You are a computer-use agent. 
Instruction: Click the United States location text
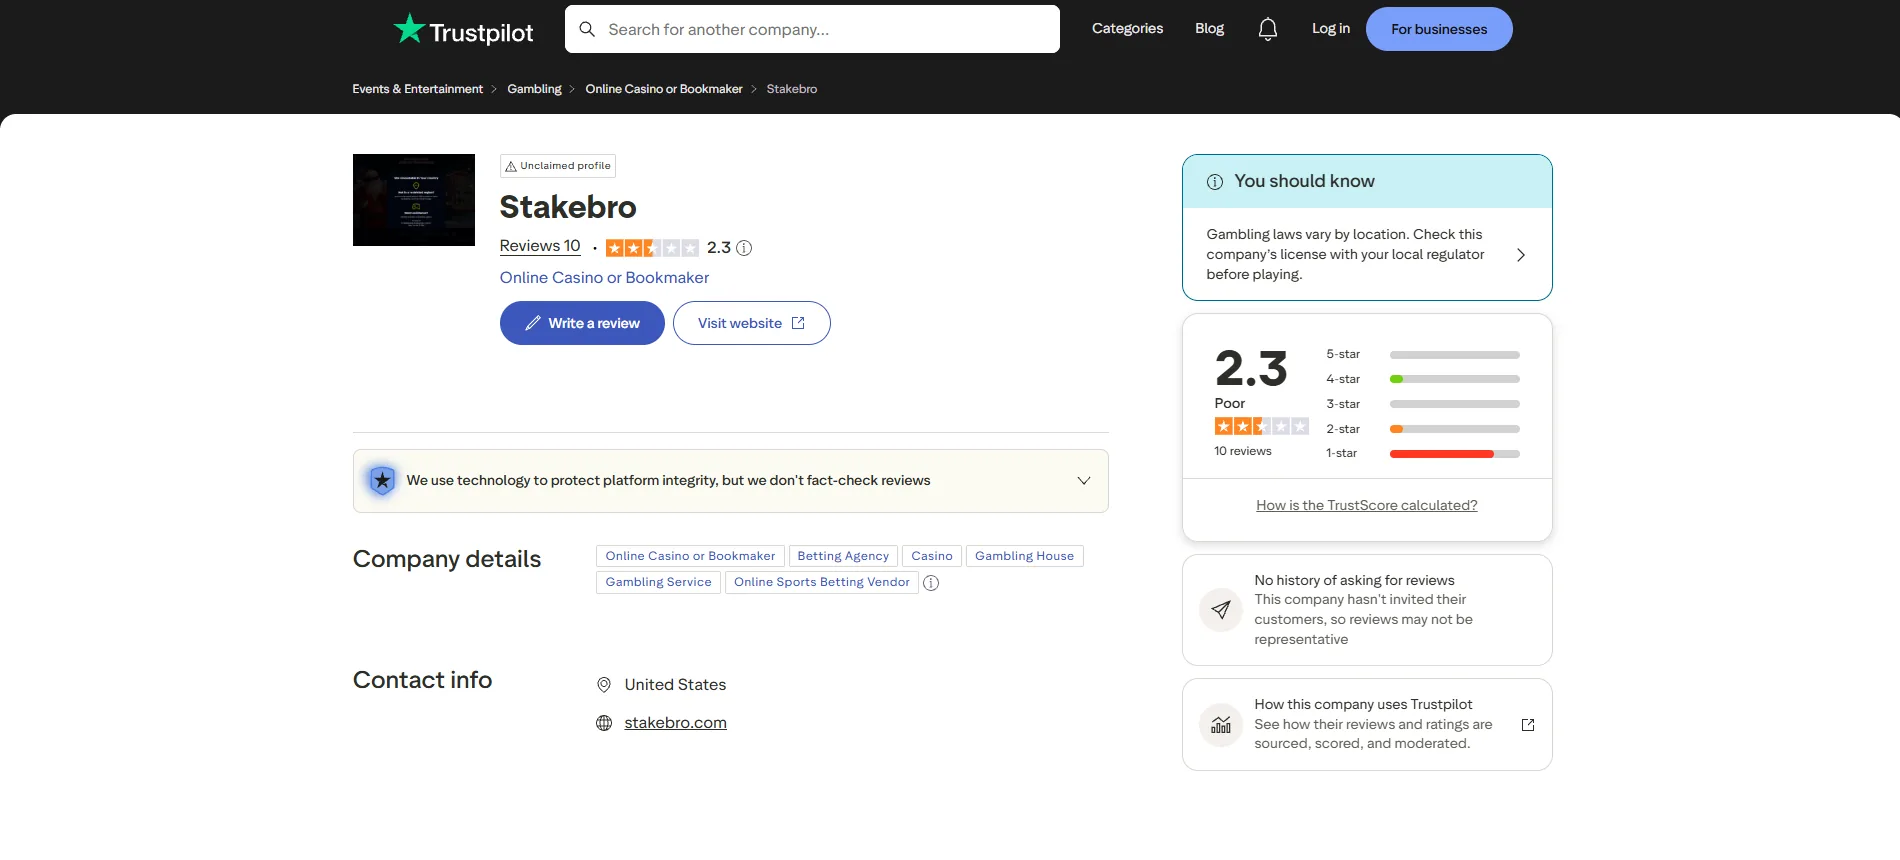(675, 685)
